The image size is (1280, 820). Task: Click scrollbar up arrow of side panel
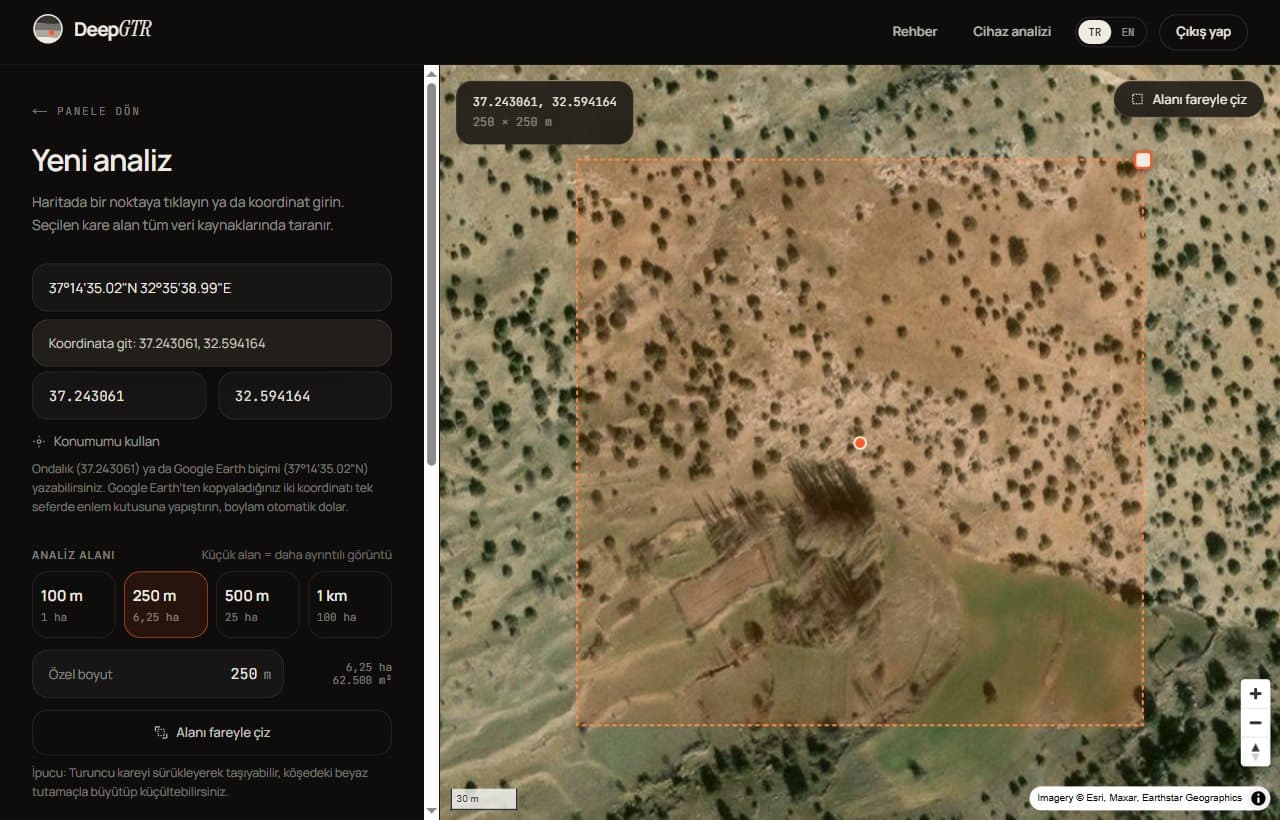point(432,73)
